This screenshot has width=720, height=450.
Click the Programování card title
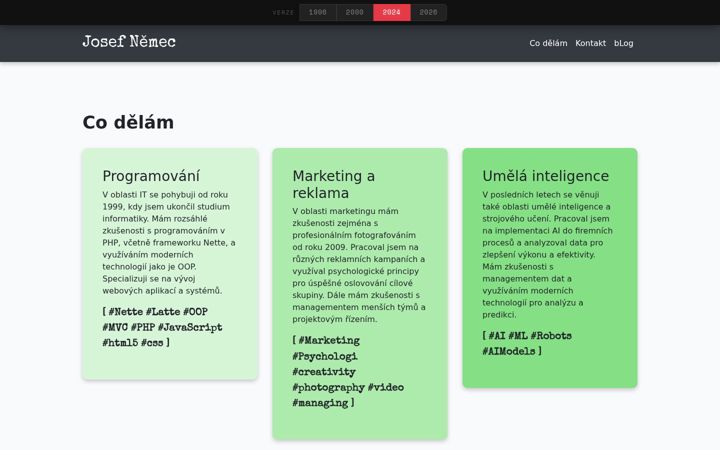[x=151, y=176]
